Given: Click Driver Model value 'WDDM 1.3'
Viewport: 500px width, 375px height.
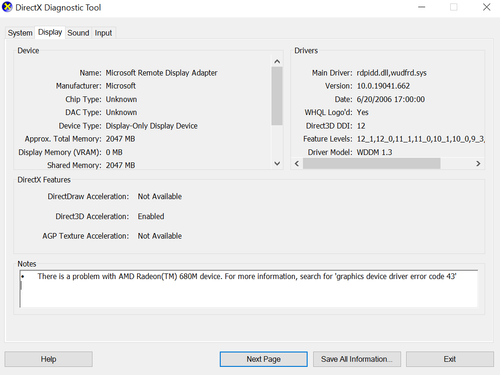Looking at the screenshot, I should point(374,152).
